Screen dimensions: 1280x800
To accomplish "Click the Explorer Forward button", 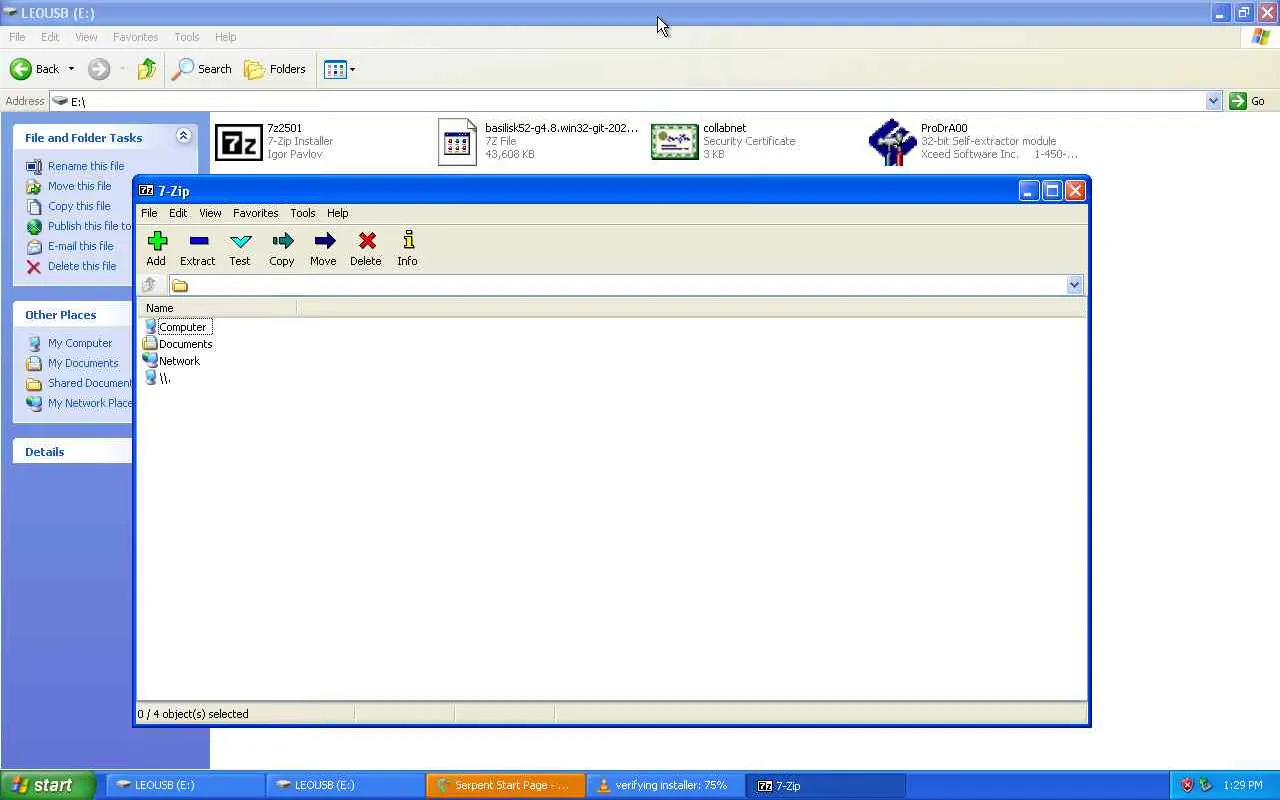I will 99,69.
